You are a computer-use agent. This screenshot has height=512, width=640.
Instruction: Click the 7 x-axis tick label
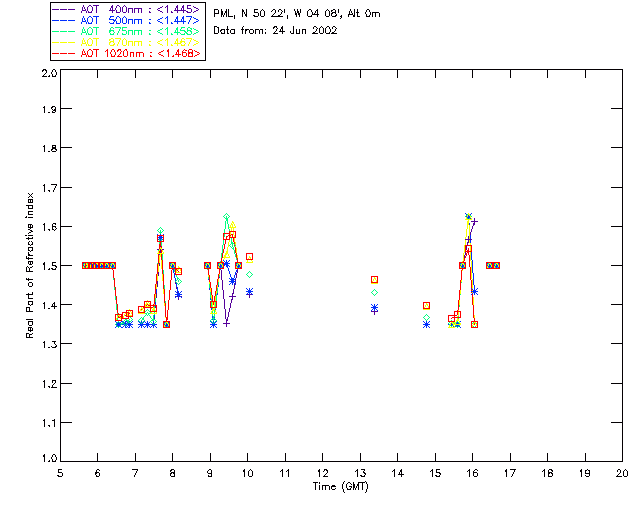[135, 473]
